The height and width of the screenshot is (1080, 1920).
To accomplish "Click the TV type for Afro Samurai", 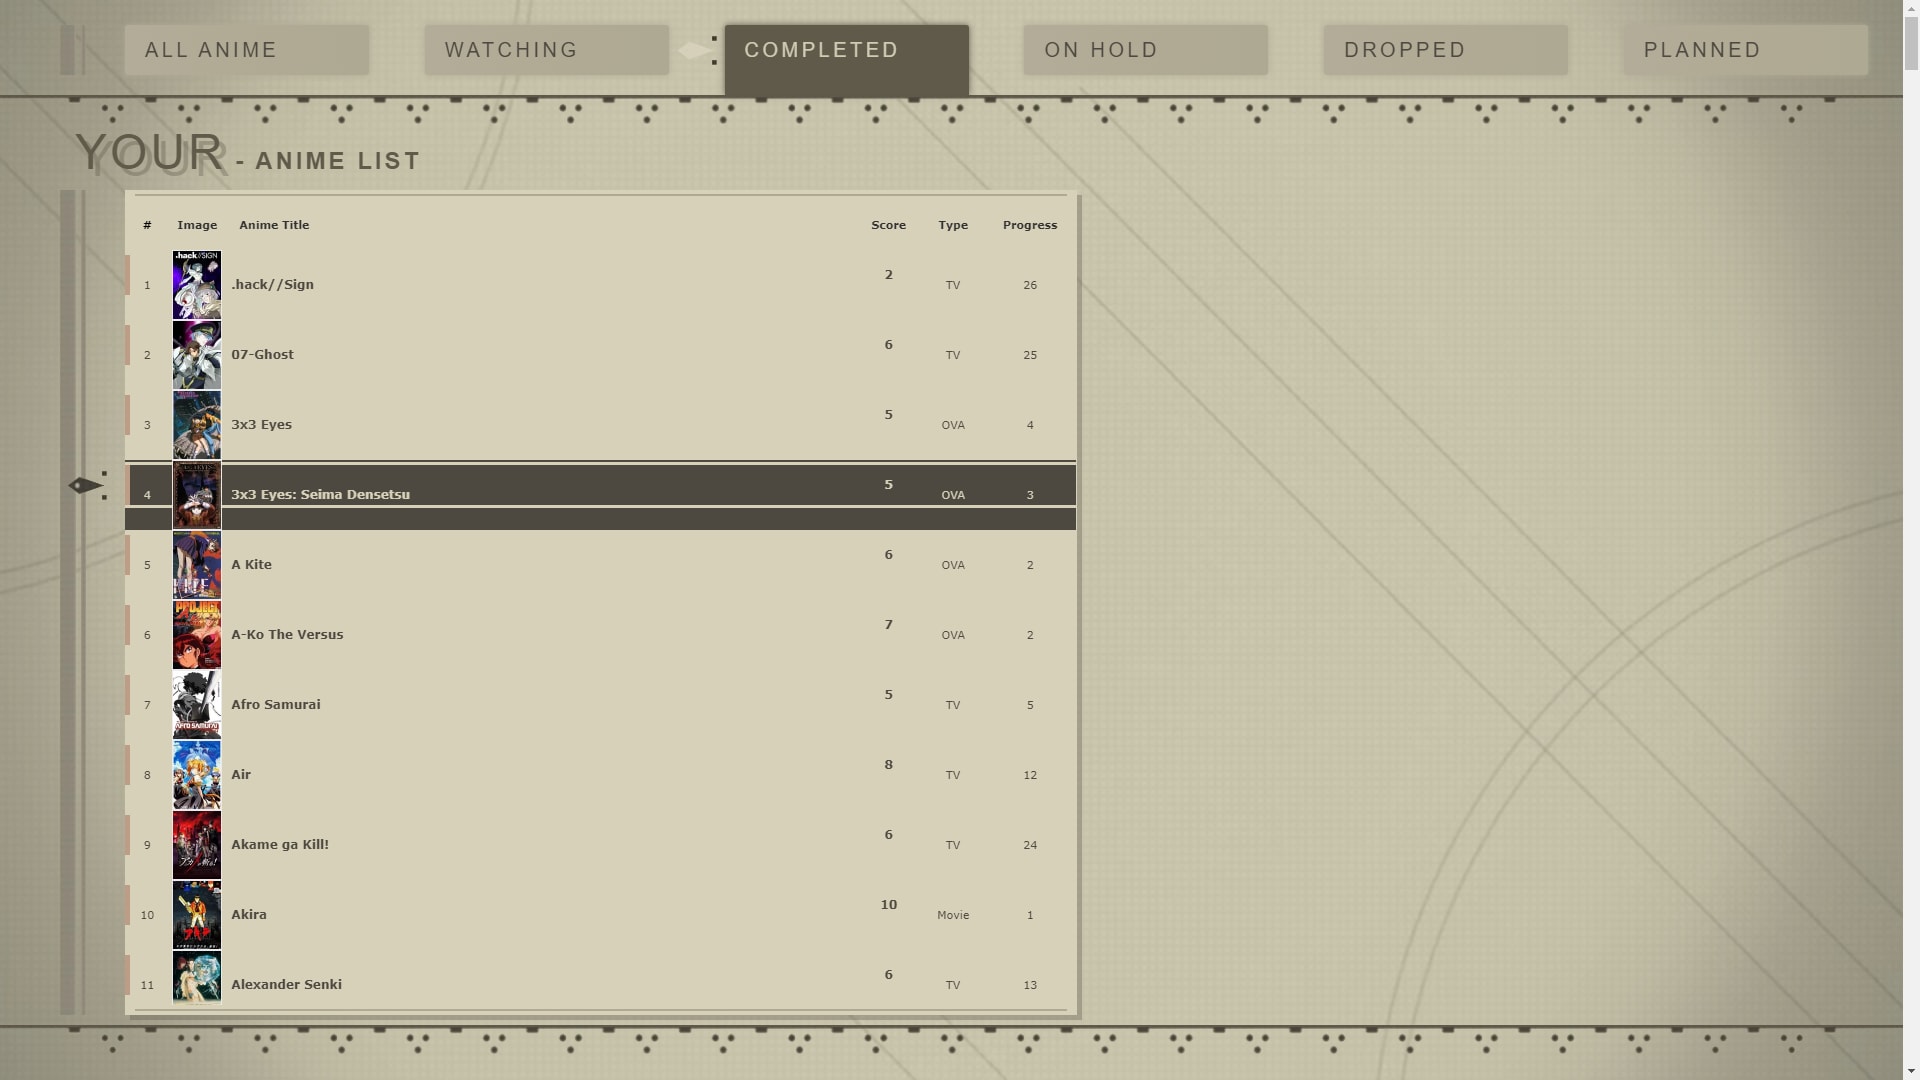I will tap(953, 705).
